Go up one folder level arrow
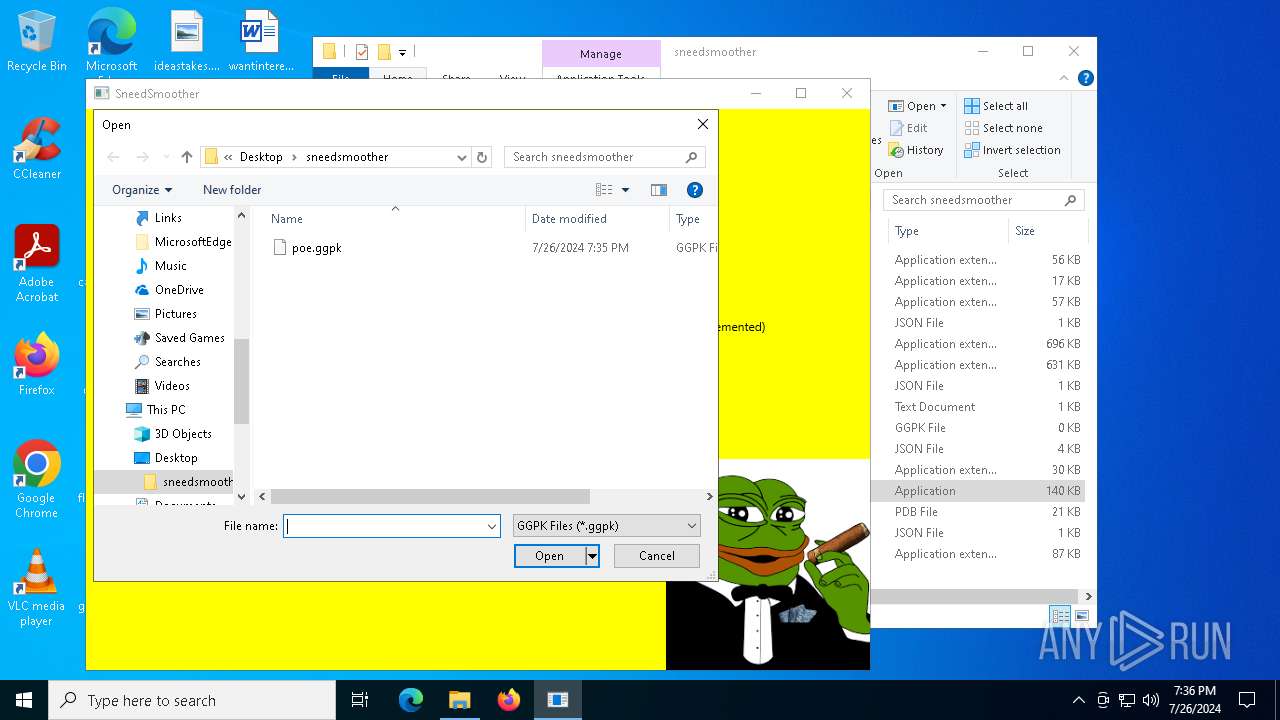The height and width of the screenshot is (720, 1280). (186, 157)
